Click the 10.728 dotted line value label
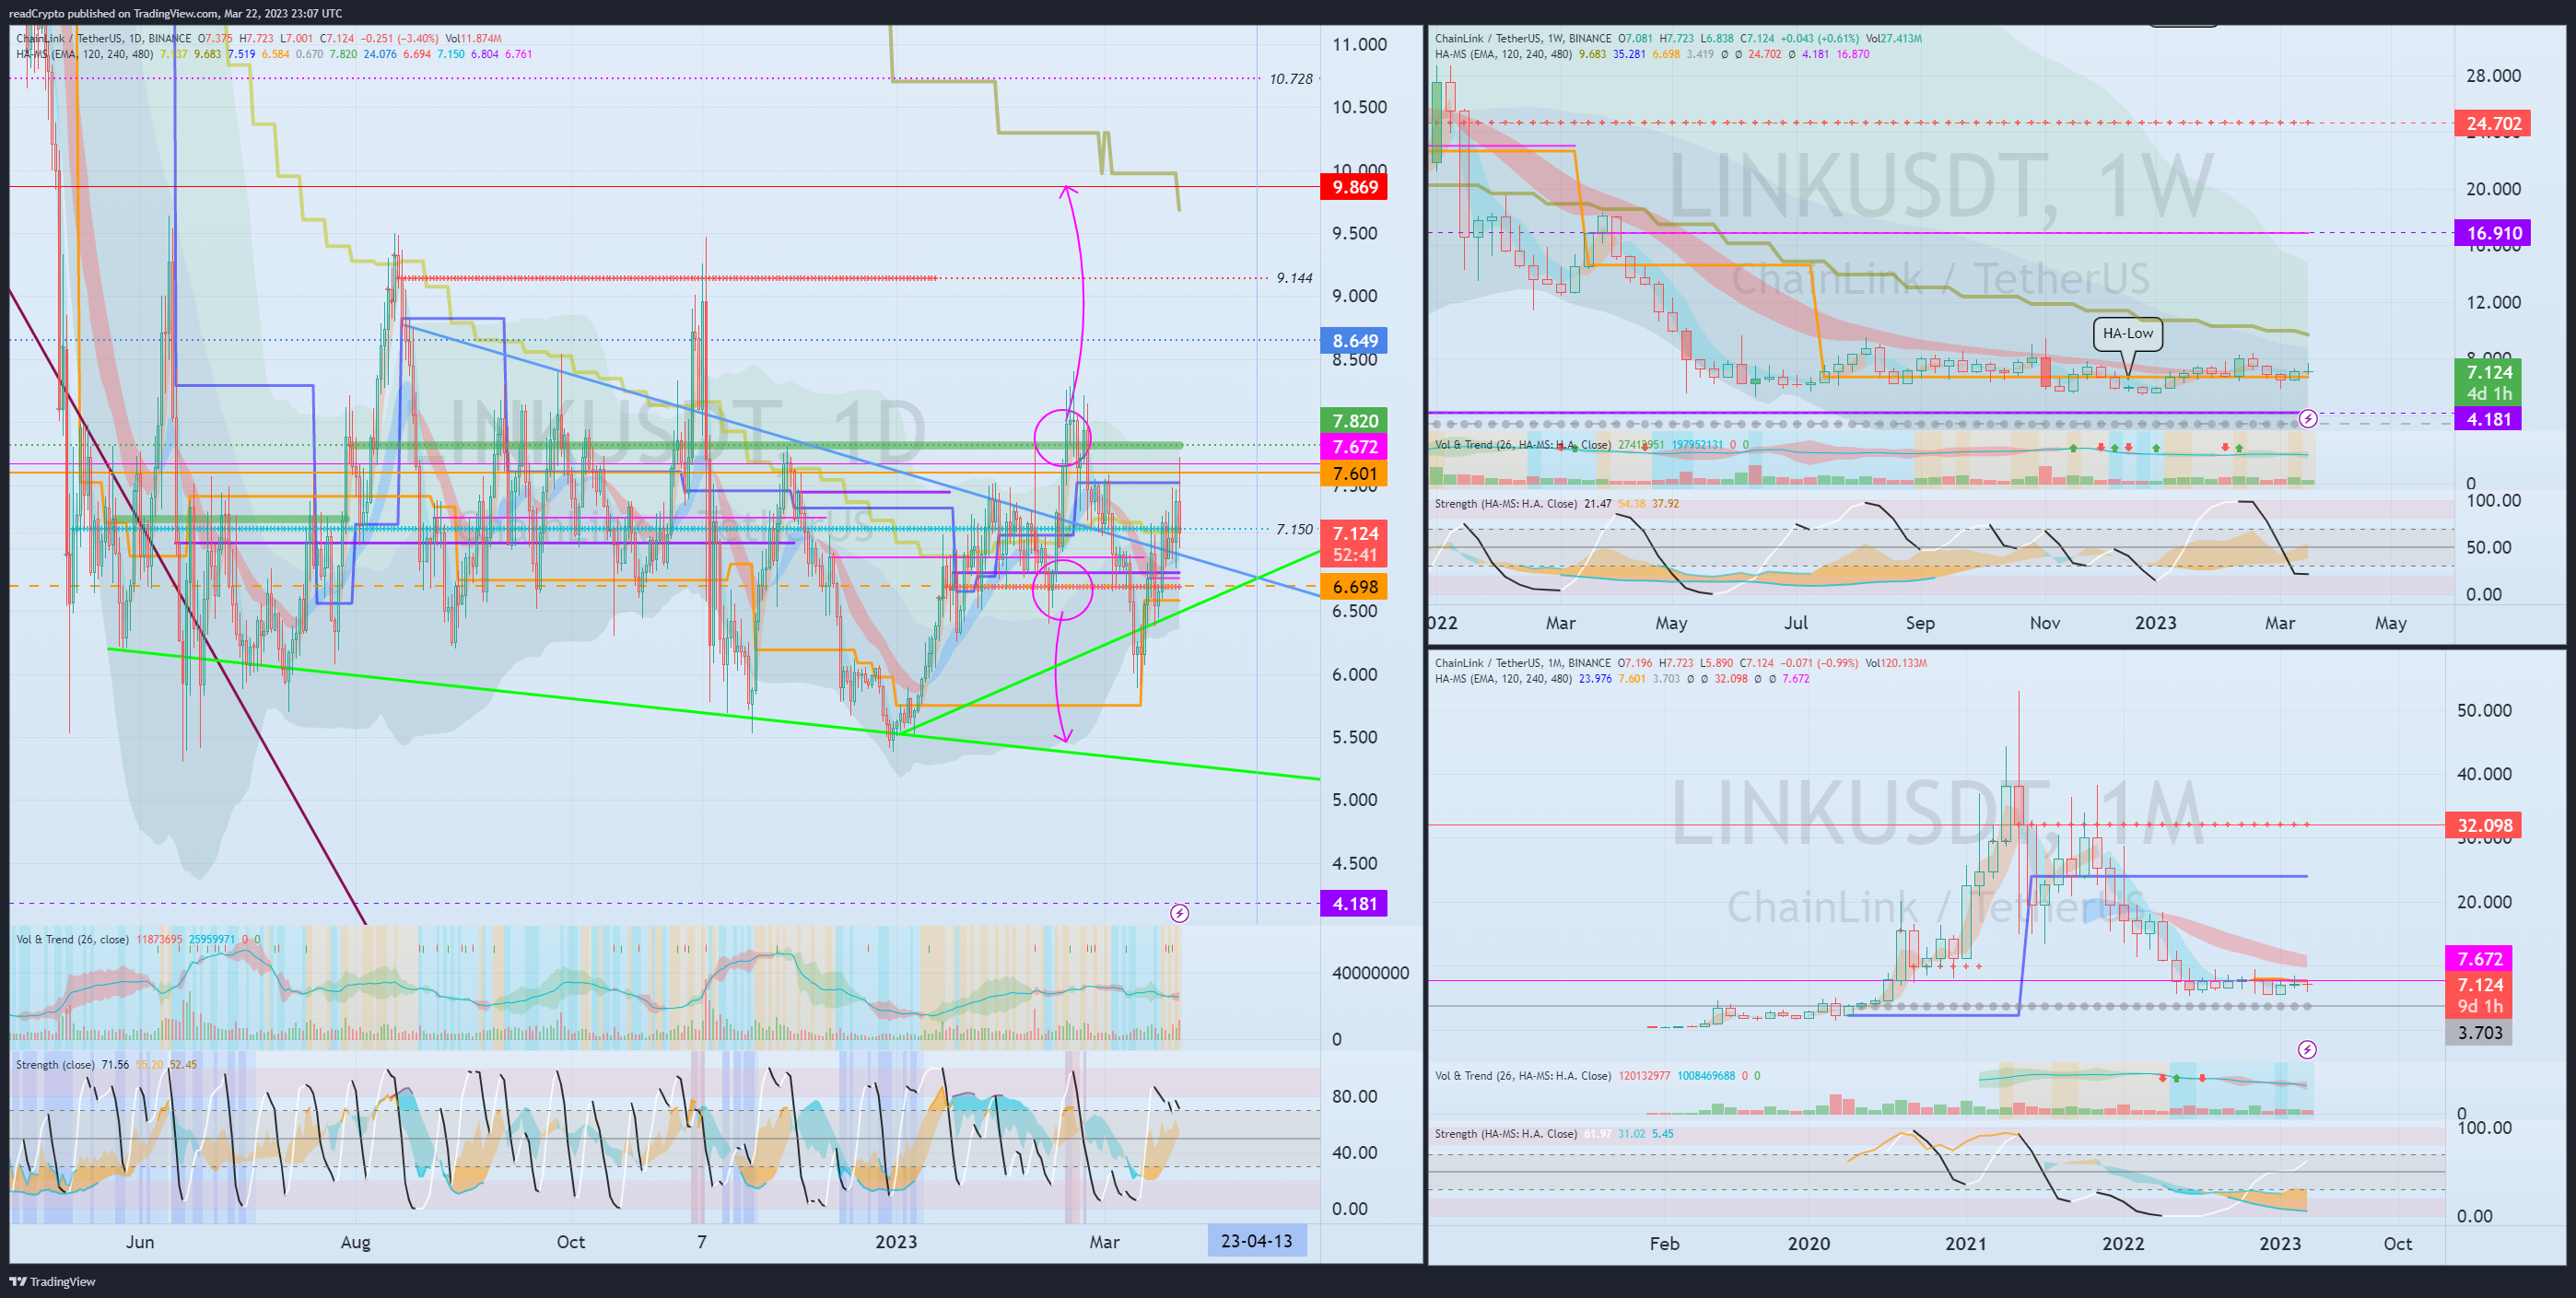 (x=1290, y=78)
